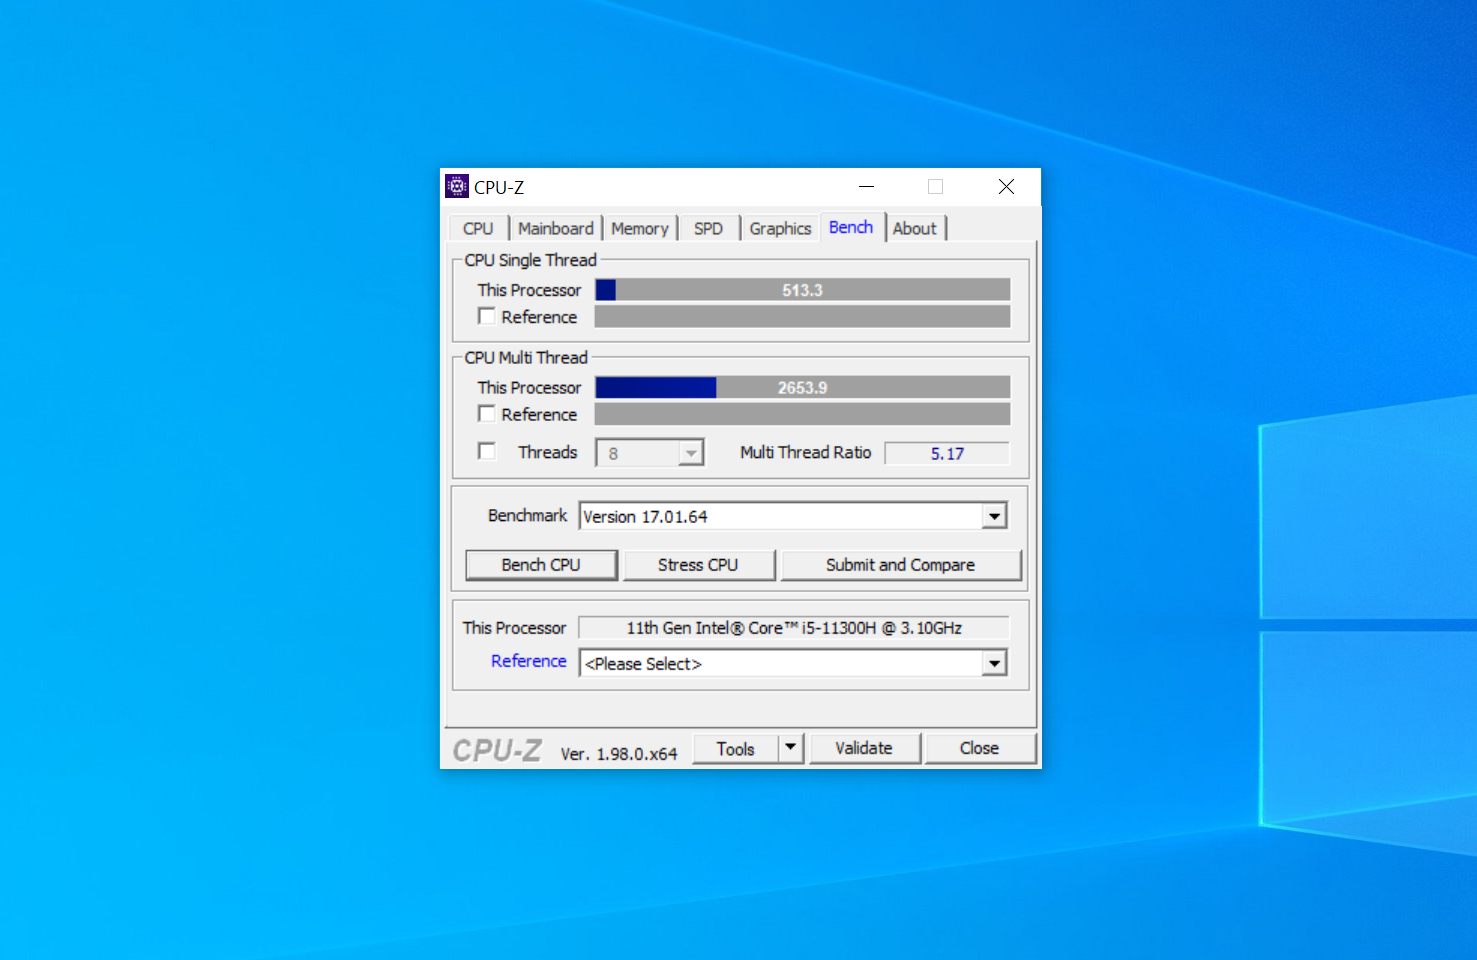
Task: Click Submit and Compare button
Action: (x=900, y=565)
